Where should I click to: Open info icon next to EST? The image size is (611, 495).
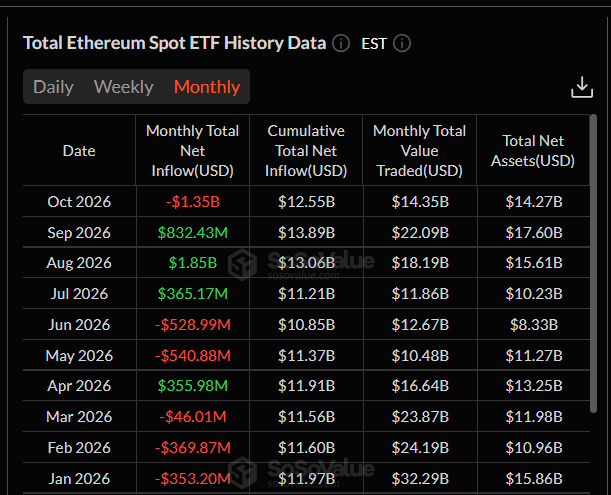(402, 43)
